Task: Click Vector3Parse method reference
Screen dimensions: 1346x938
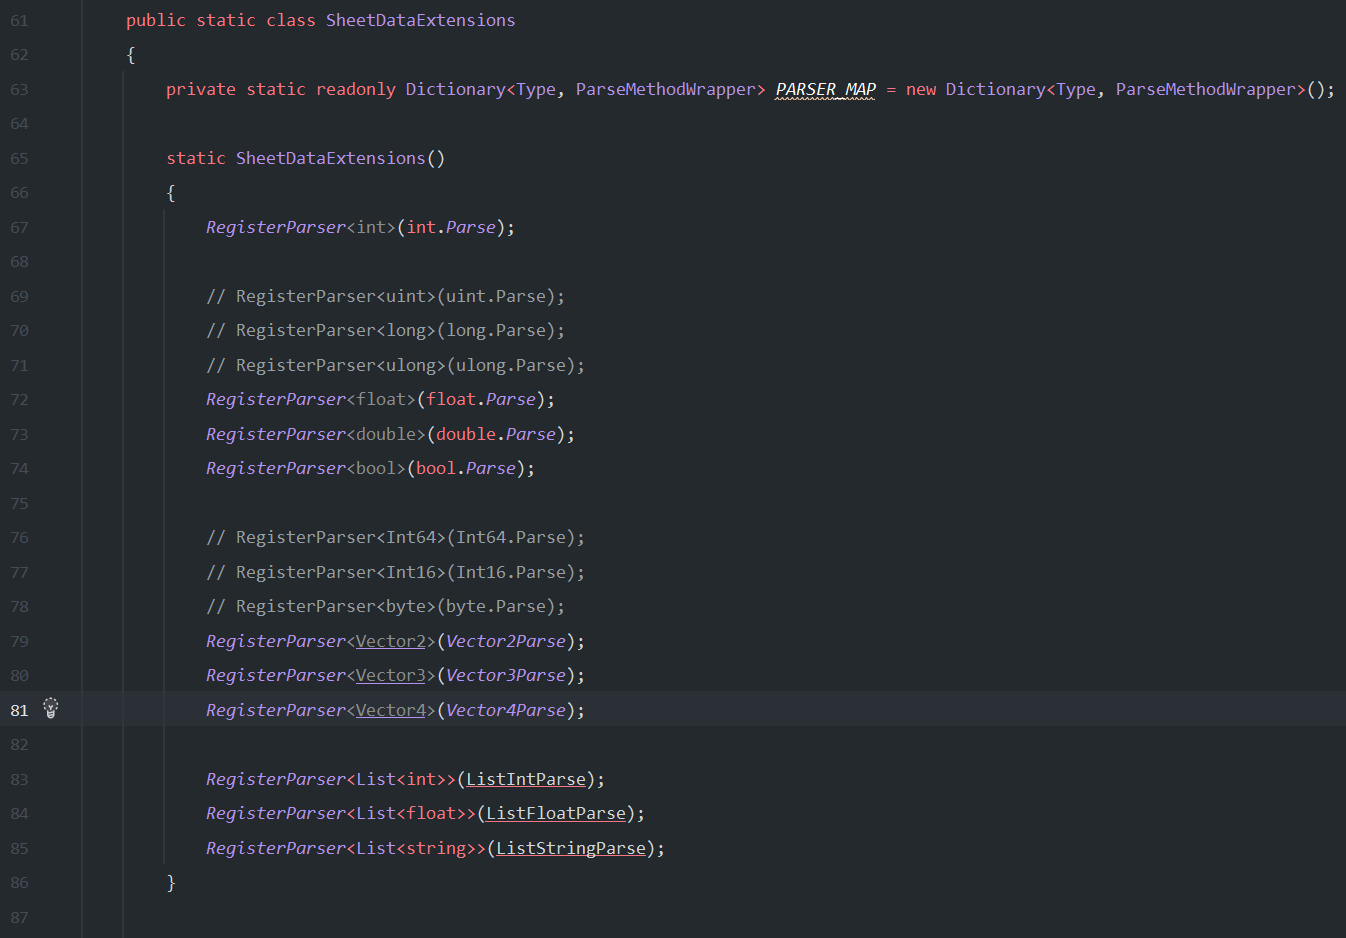Action: [506, 675]
